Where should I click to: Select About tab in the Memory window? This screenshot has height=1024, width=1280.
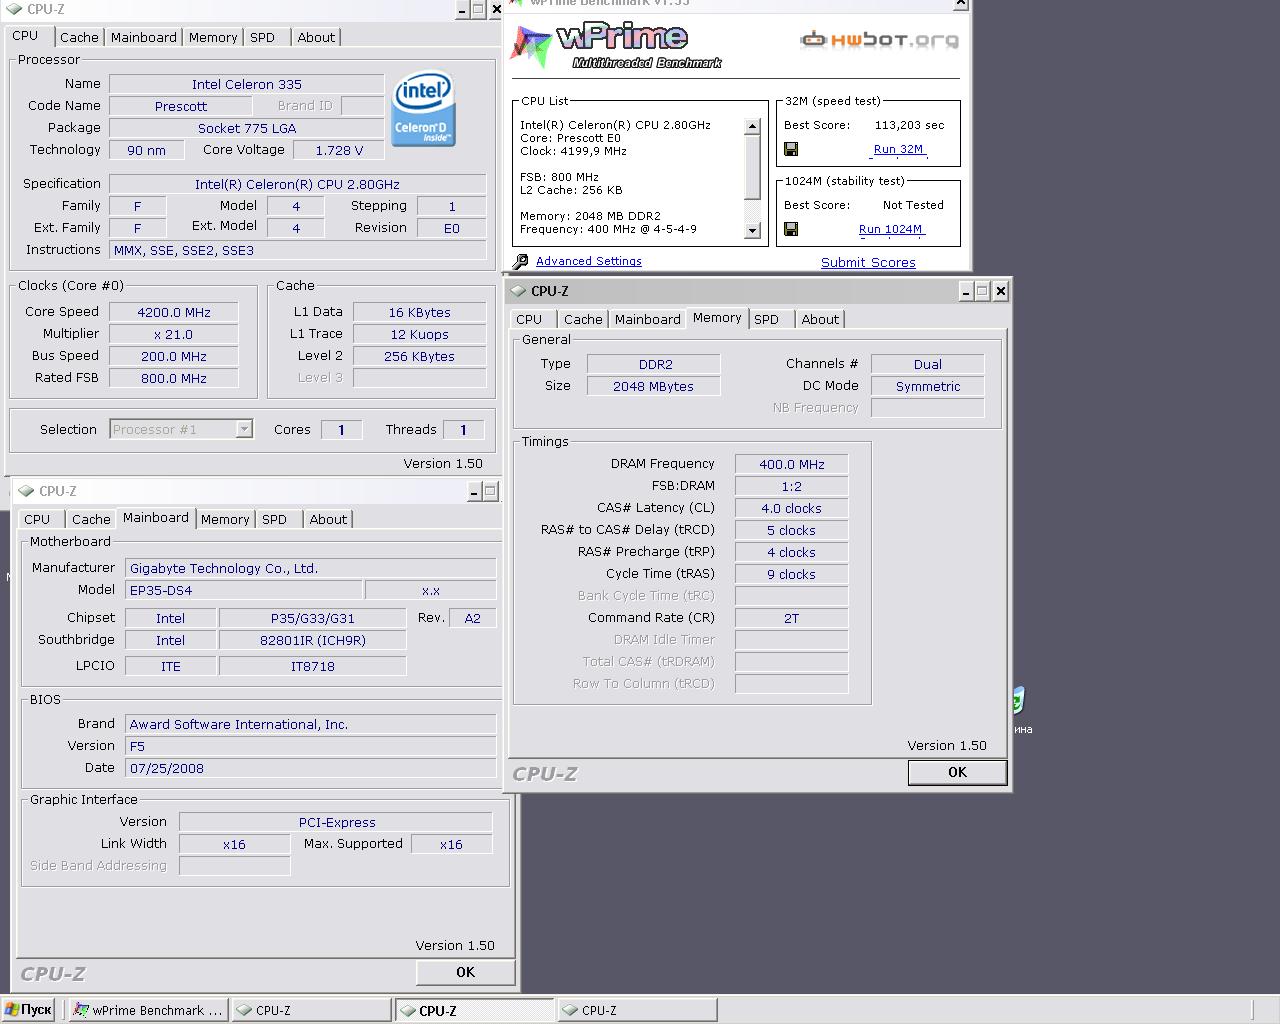[x=820, y=319]
